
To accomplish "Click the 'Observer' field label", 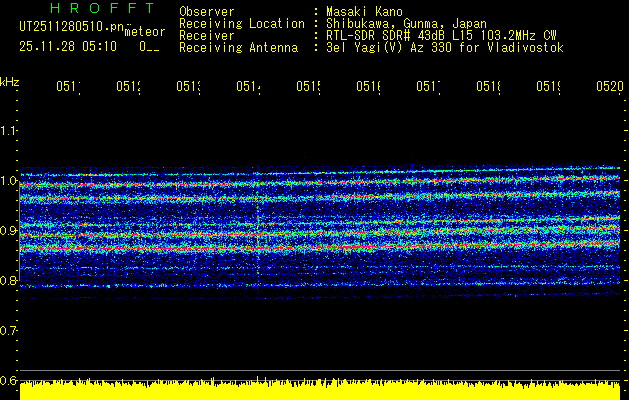I will (206, 12).
